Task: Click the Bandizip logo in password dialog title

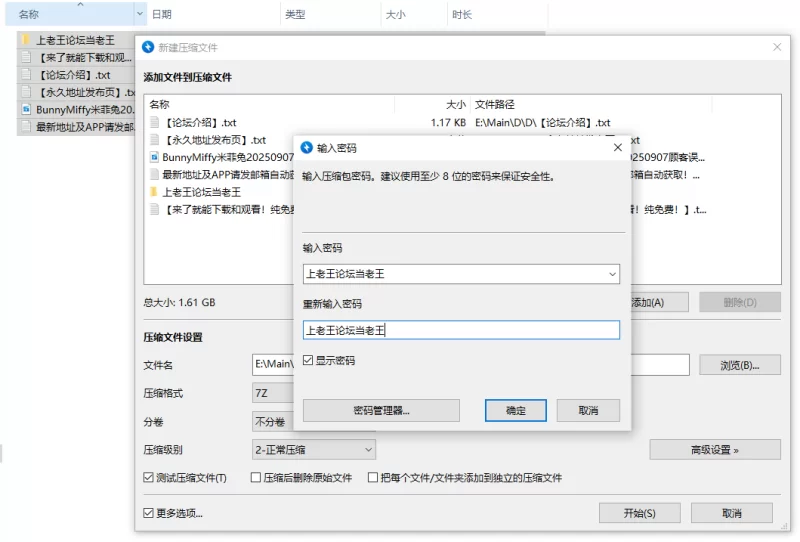Action: (307, 147)
